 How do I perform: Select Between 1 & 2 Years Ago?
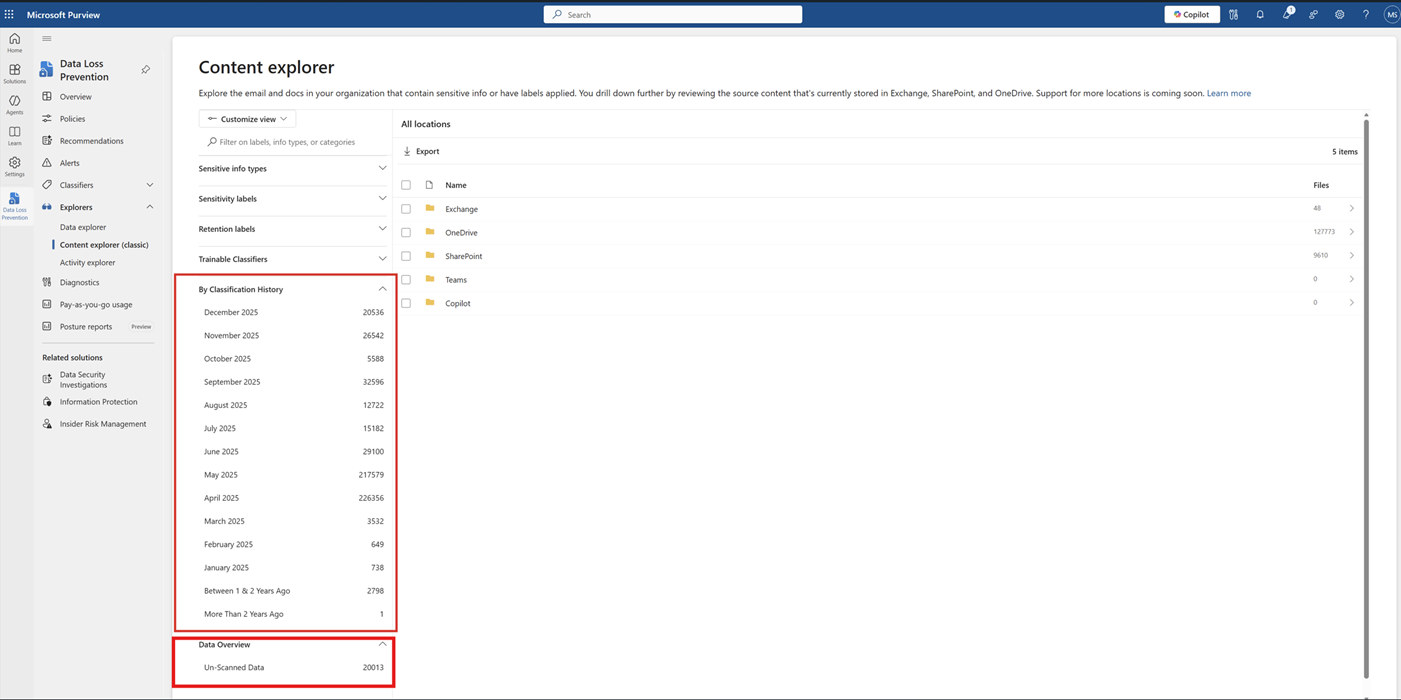pos(293,590)
